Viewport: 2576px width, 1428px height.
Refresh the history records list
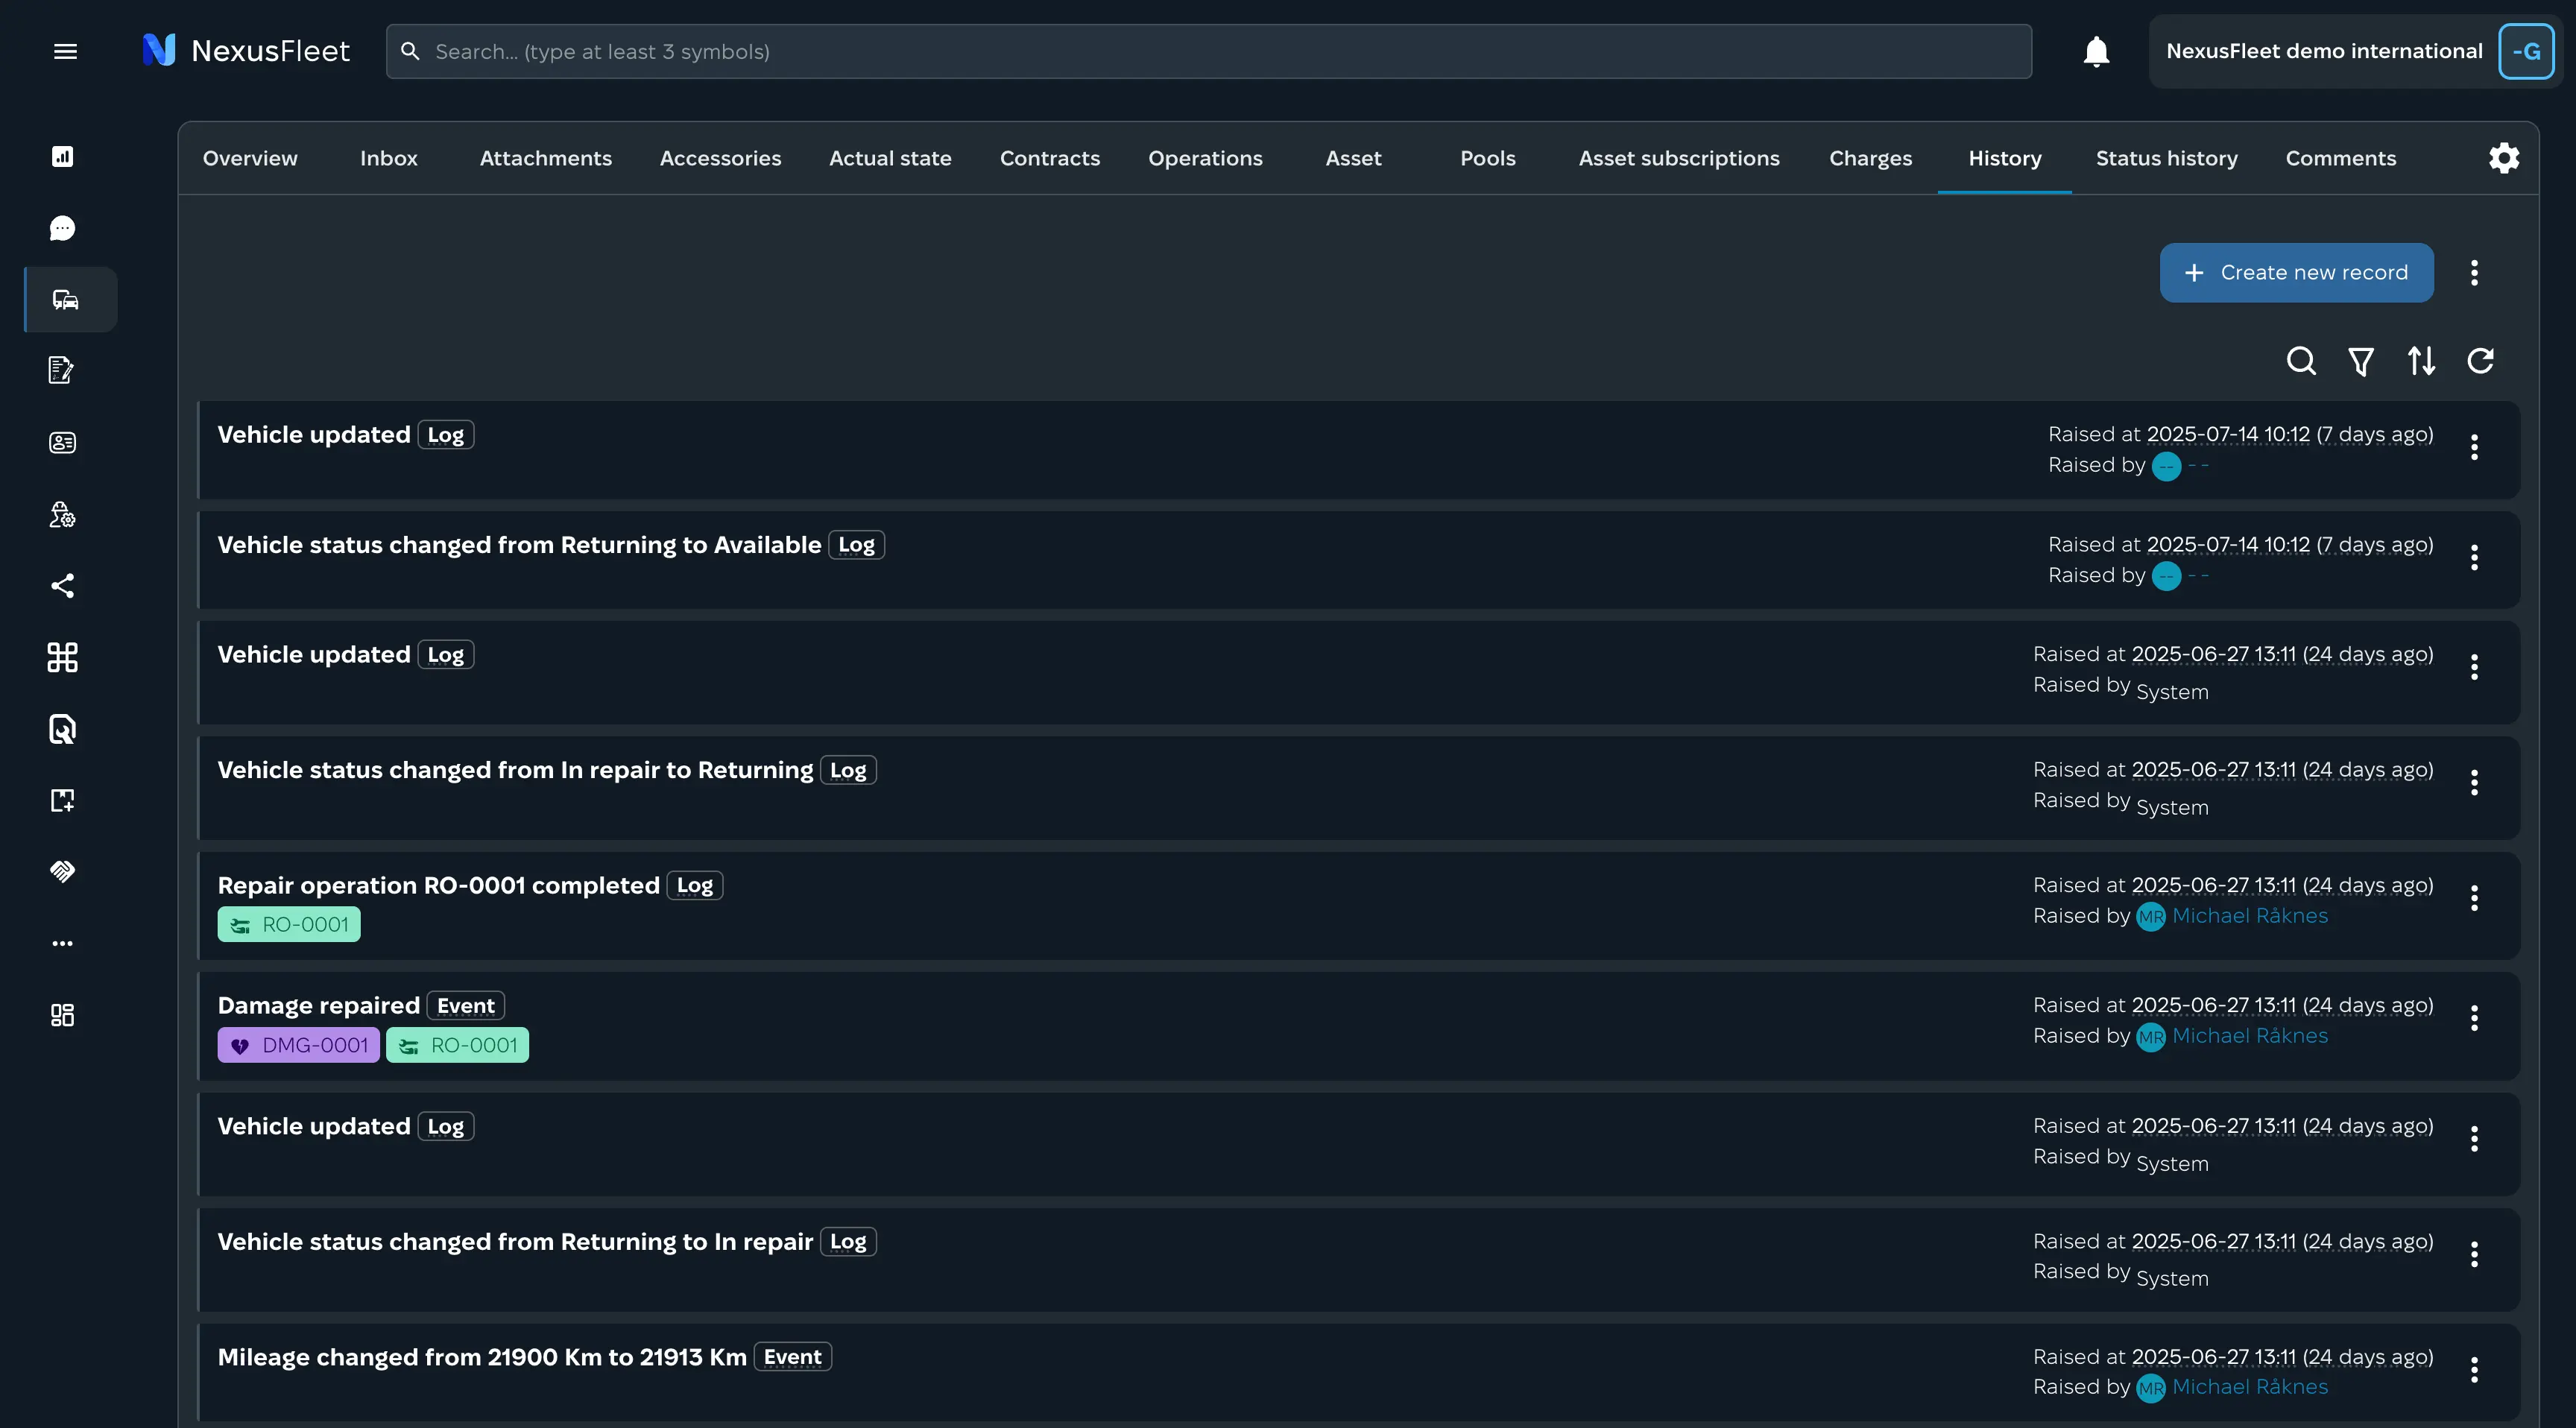[2481, 361]
